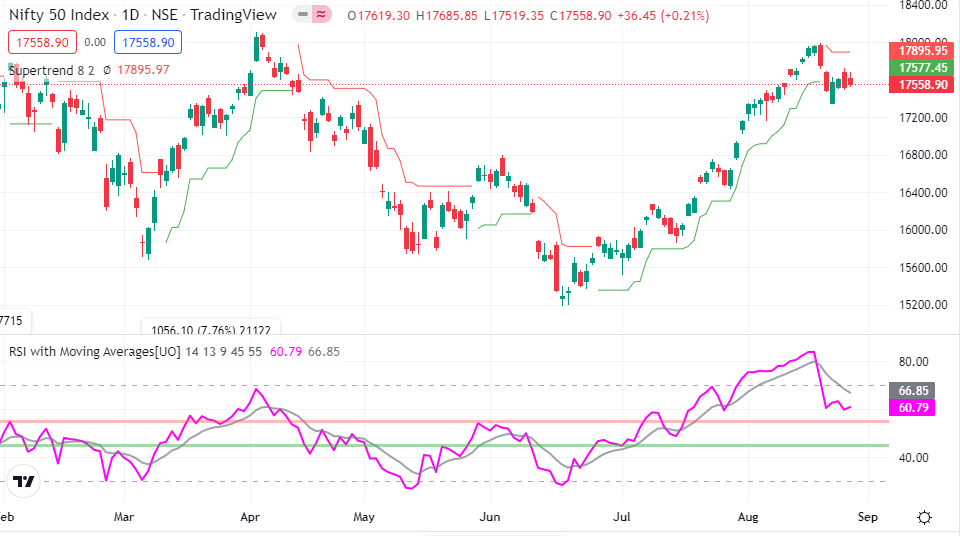The width and height of the screenshot is (960, 536).
Task: Click the Sep label on time axis
Action: point(866,517)
